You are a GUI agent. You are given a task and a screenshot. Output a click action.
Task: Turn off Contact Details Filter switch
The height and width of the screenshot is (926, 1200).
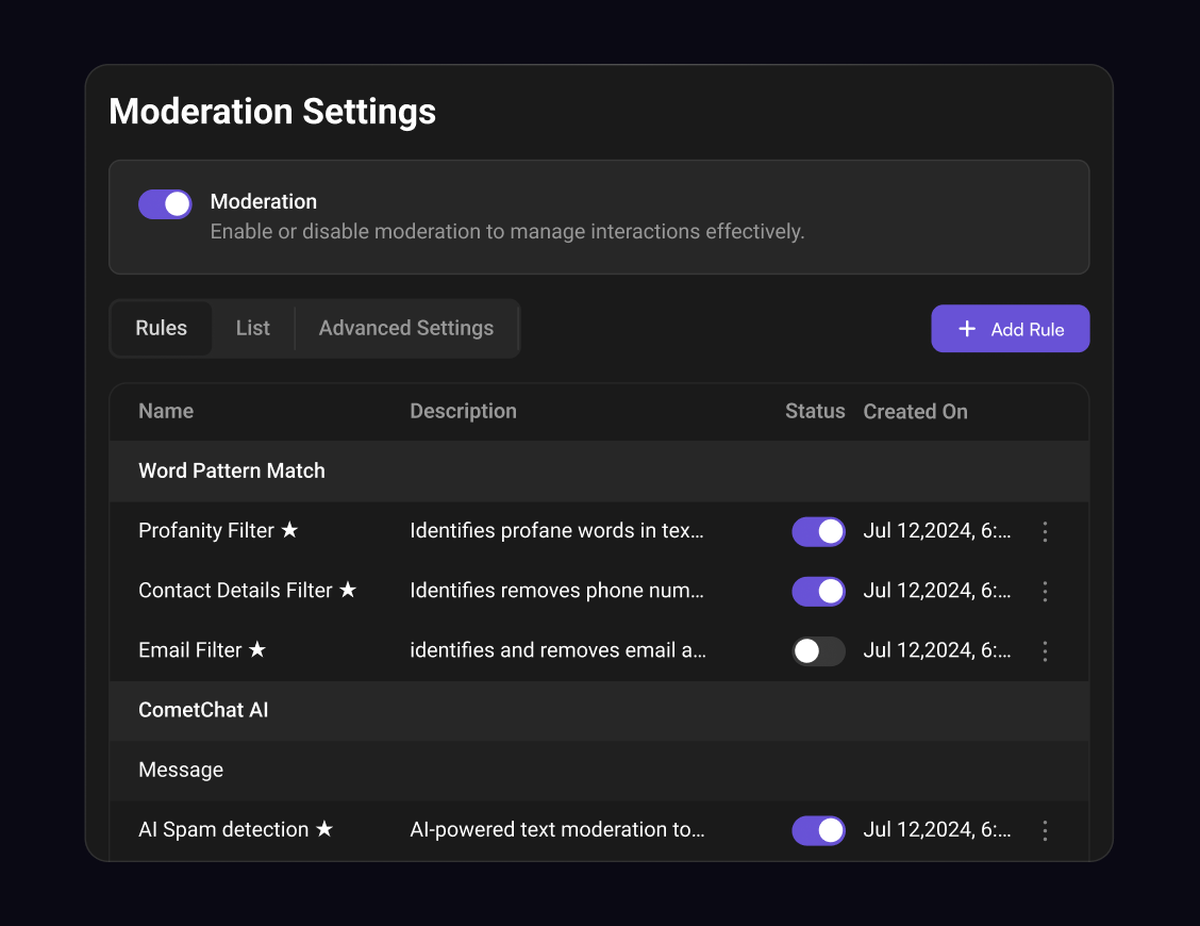pos(818,591)
